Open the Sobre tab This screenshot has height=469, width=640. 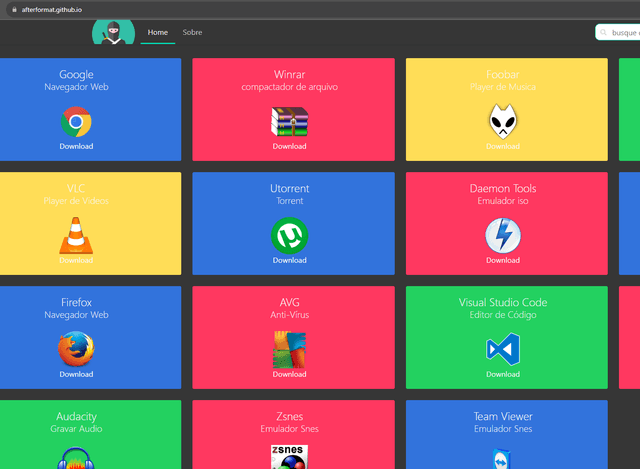pos(192,32)
